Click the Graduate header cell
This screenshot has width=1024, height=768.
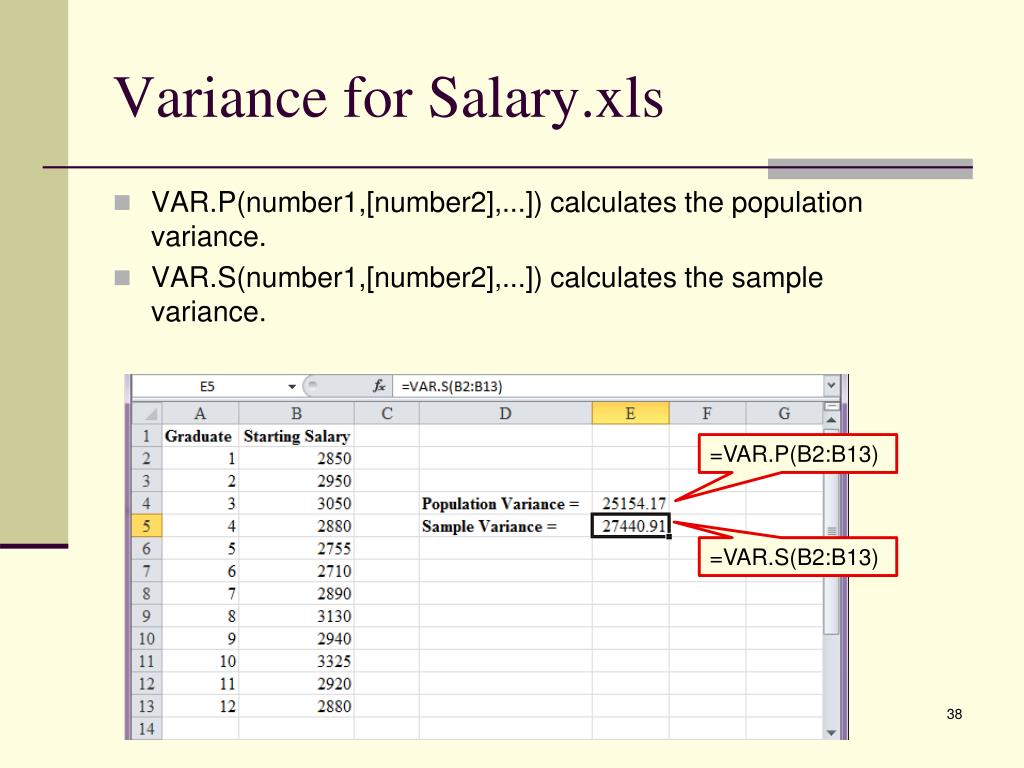200,436
